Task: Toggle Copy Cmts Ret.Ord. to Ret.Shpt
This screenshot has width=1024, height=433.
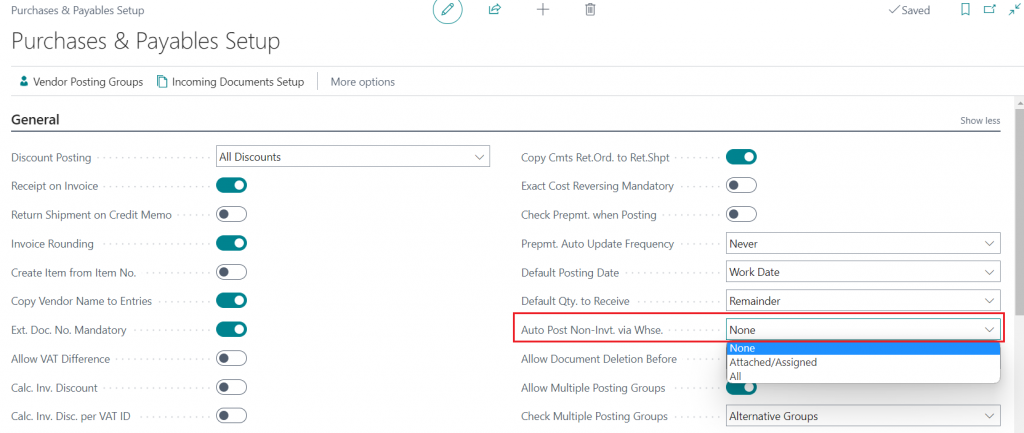Action: pyautogui.click(x=741, y=157)
